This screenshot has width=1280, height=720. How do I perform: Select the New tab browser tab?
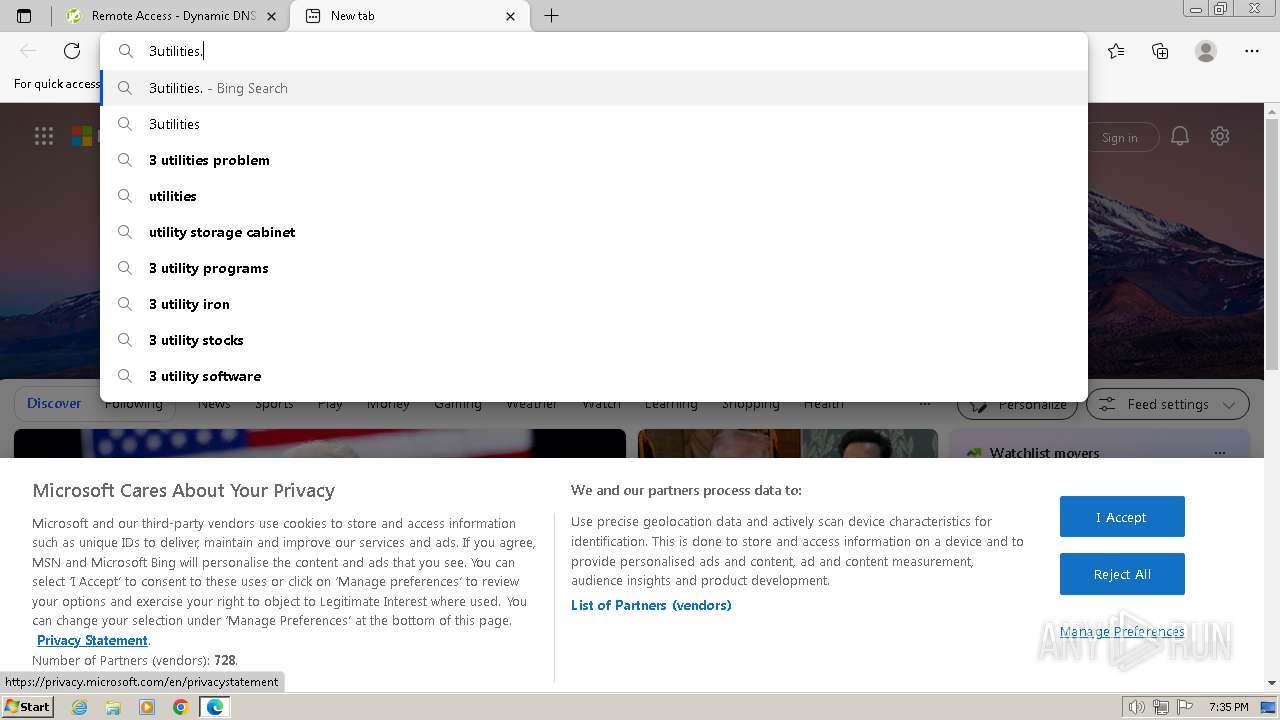410,16
